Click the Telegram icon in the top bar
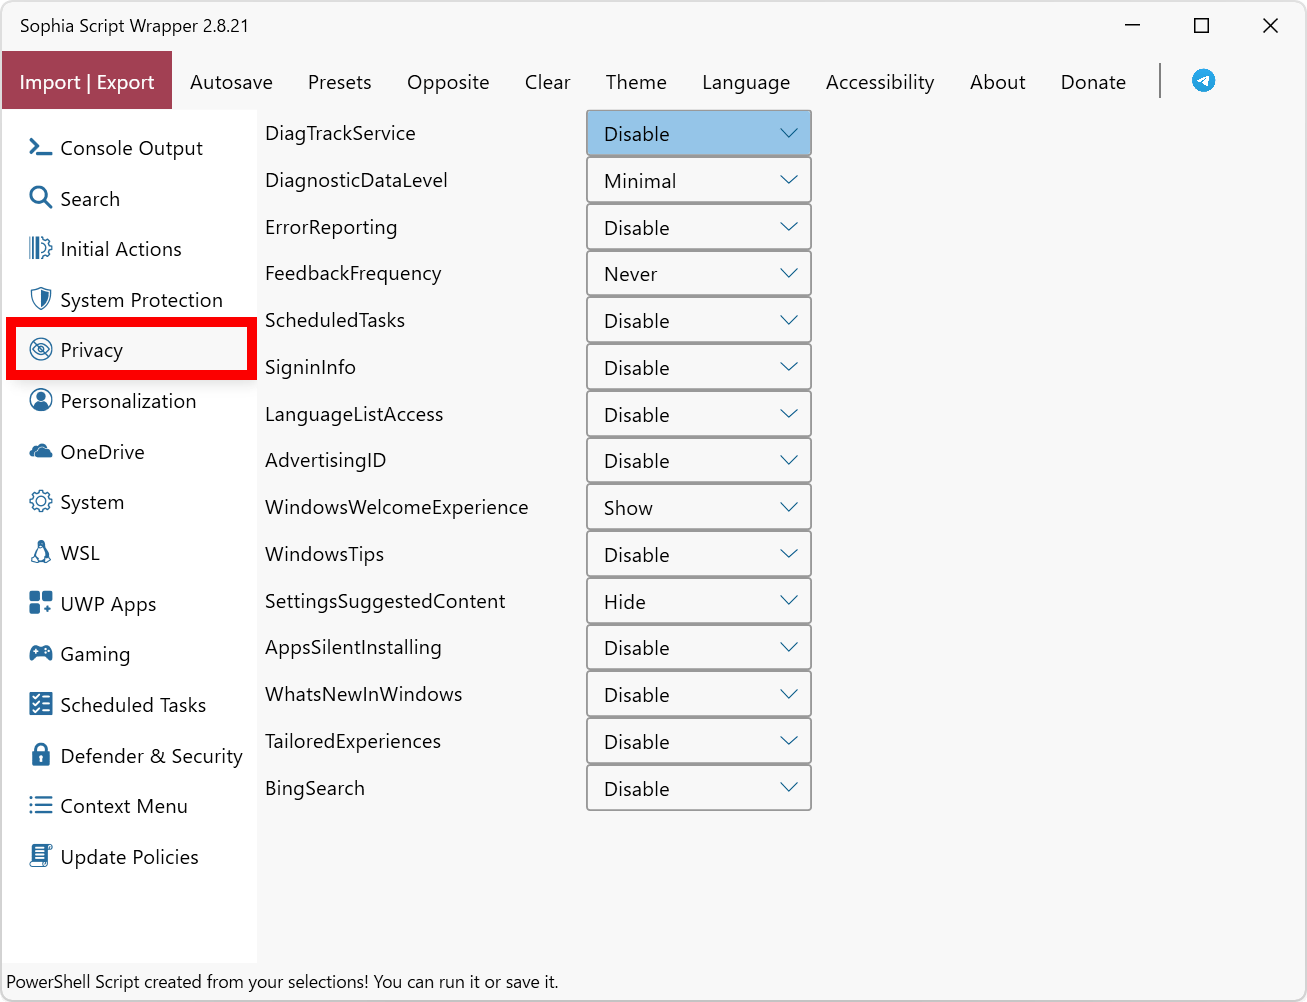The image size is (1307, 1002). pos(1203,81)
